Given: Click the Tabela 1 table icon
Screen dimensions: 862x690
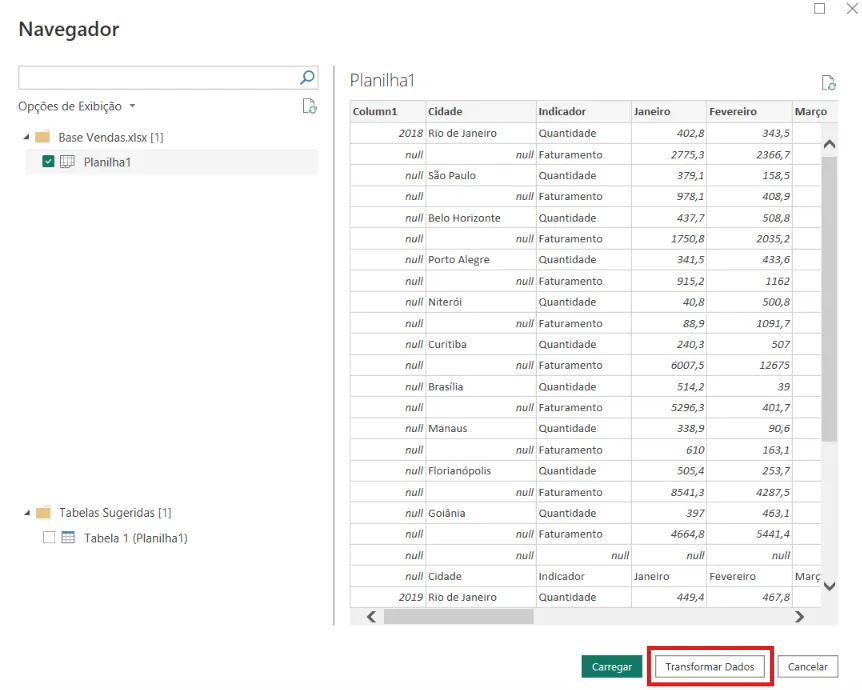Looking at the screenshot, I should coord(68,537).
